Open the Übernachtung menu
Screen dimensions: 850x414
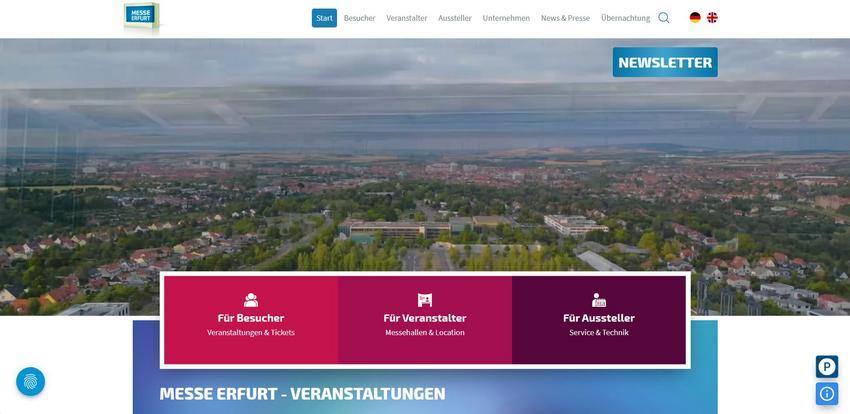point(626,18)
